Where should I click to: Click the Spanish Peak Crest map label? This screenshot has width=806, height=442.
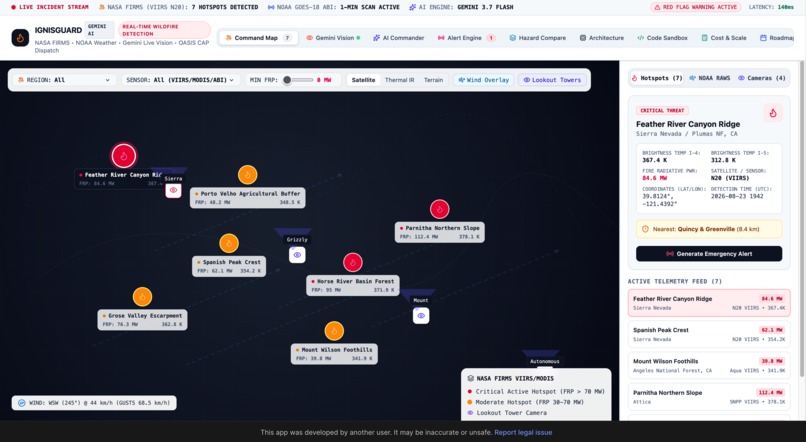(229, 266)
